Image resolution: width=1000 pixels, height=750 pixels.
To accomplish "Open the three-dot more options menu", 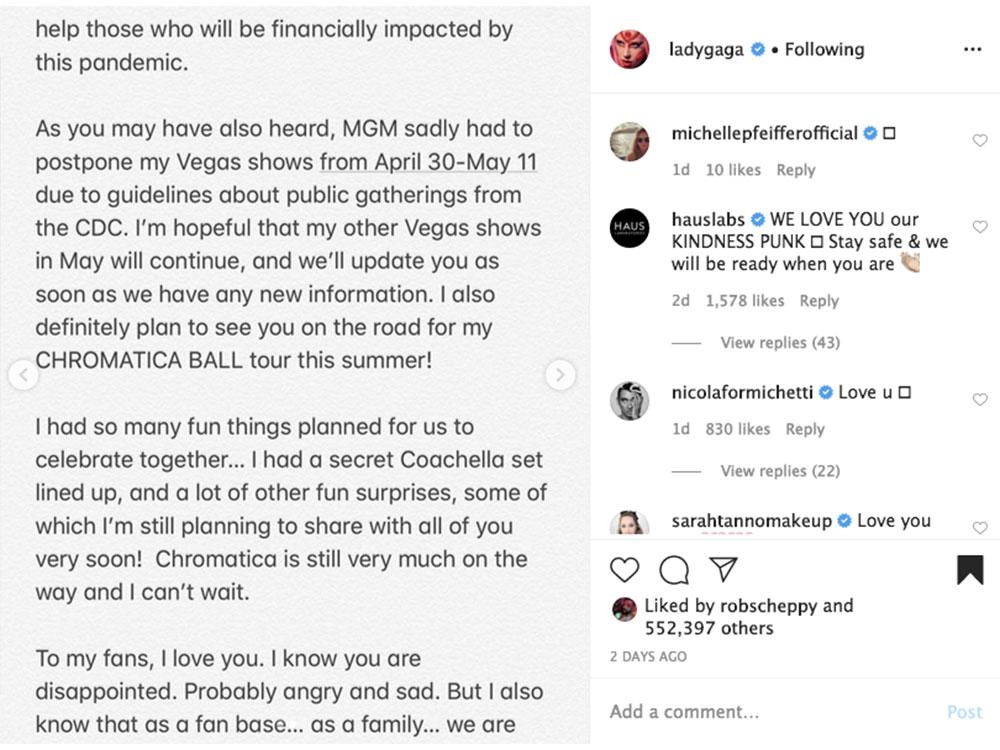I will click(972, 50).
